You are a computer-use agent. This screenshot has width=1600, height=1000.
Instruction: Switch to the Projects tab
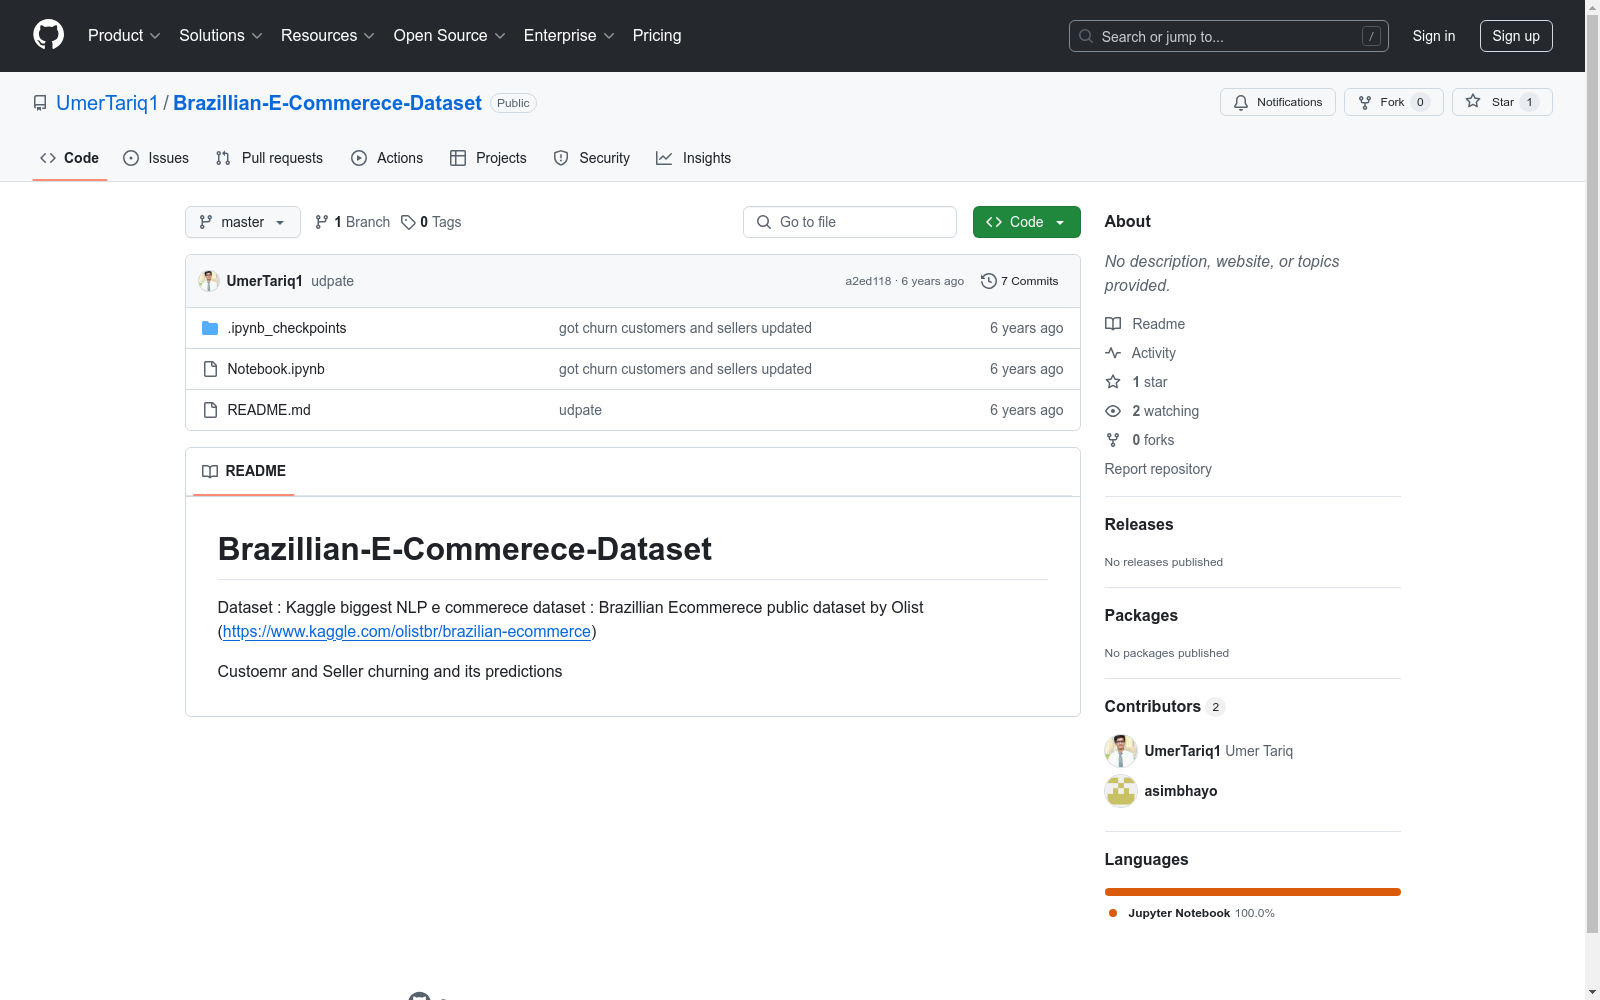(x=488, y=158)
